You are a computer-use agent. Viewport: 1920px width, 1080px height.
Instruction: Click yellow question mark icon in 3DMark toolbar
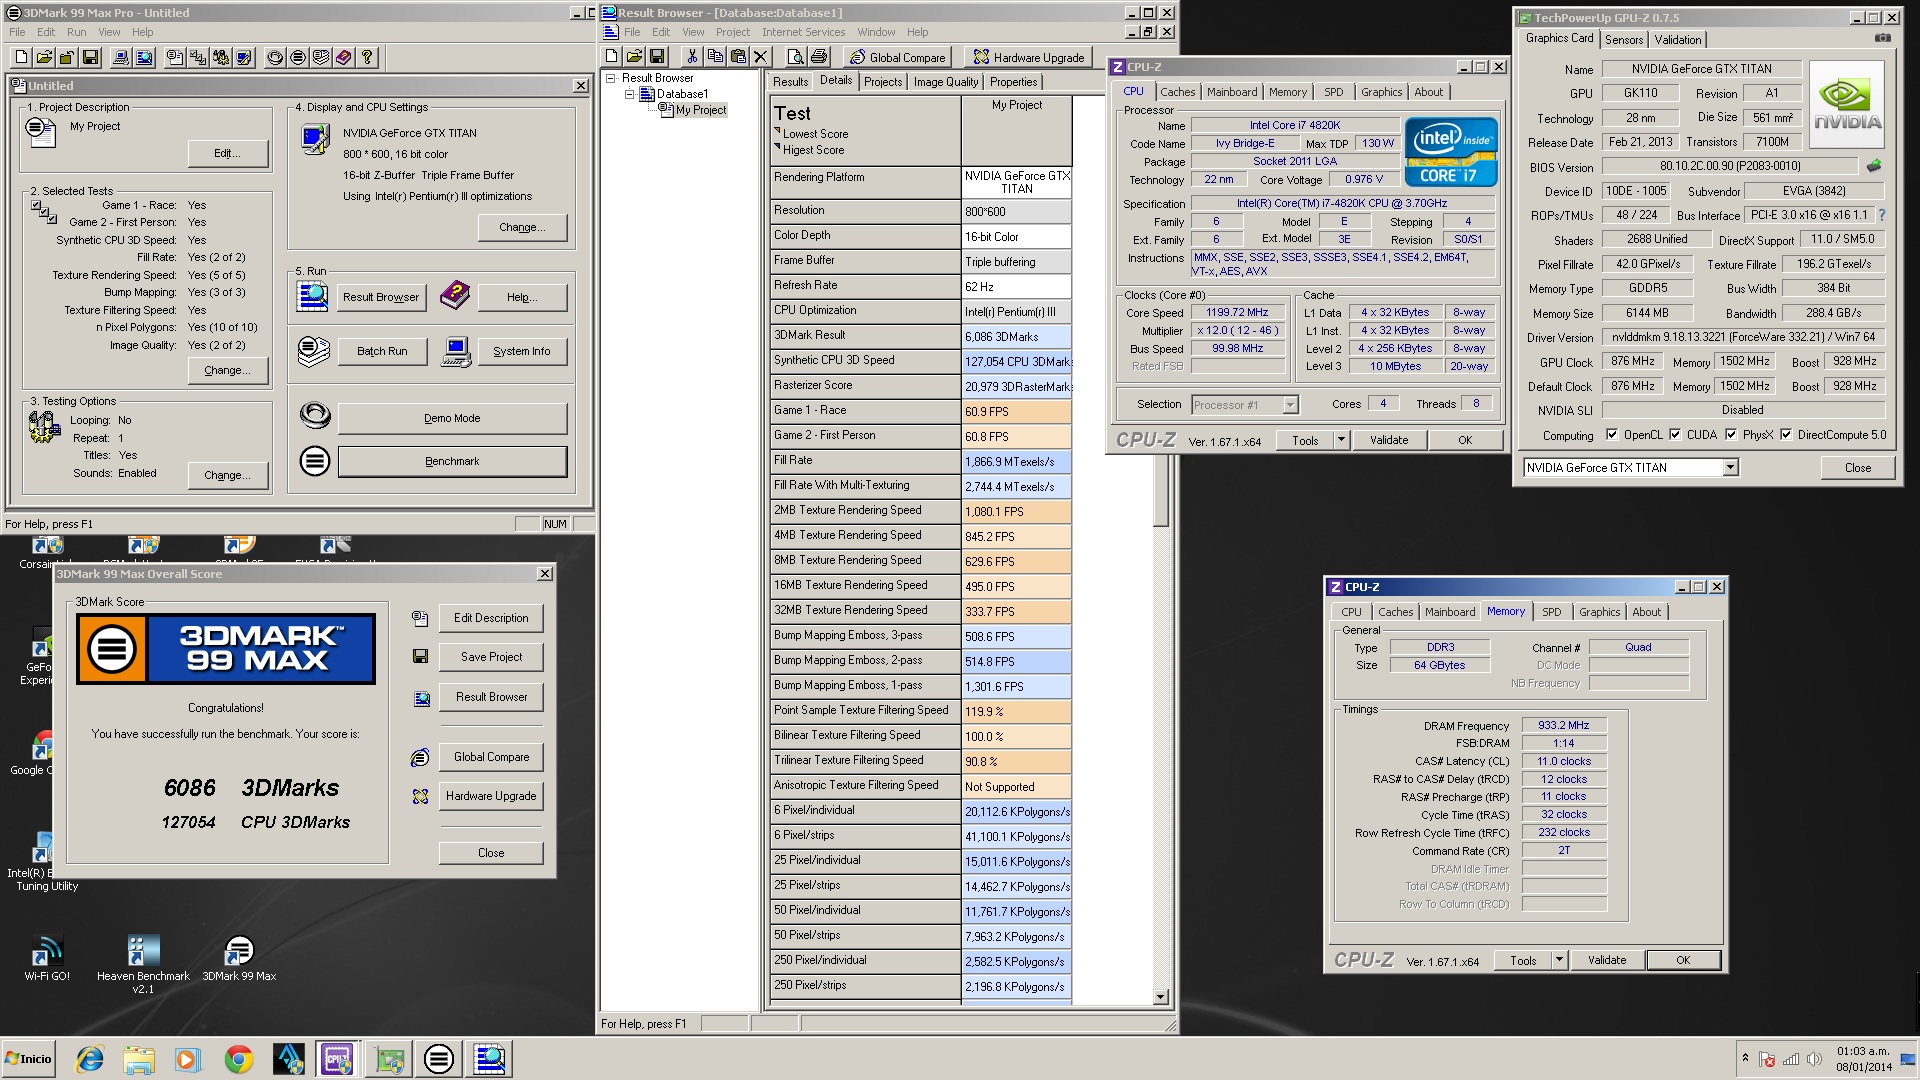(x=367, y=57)
